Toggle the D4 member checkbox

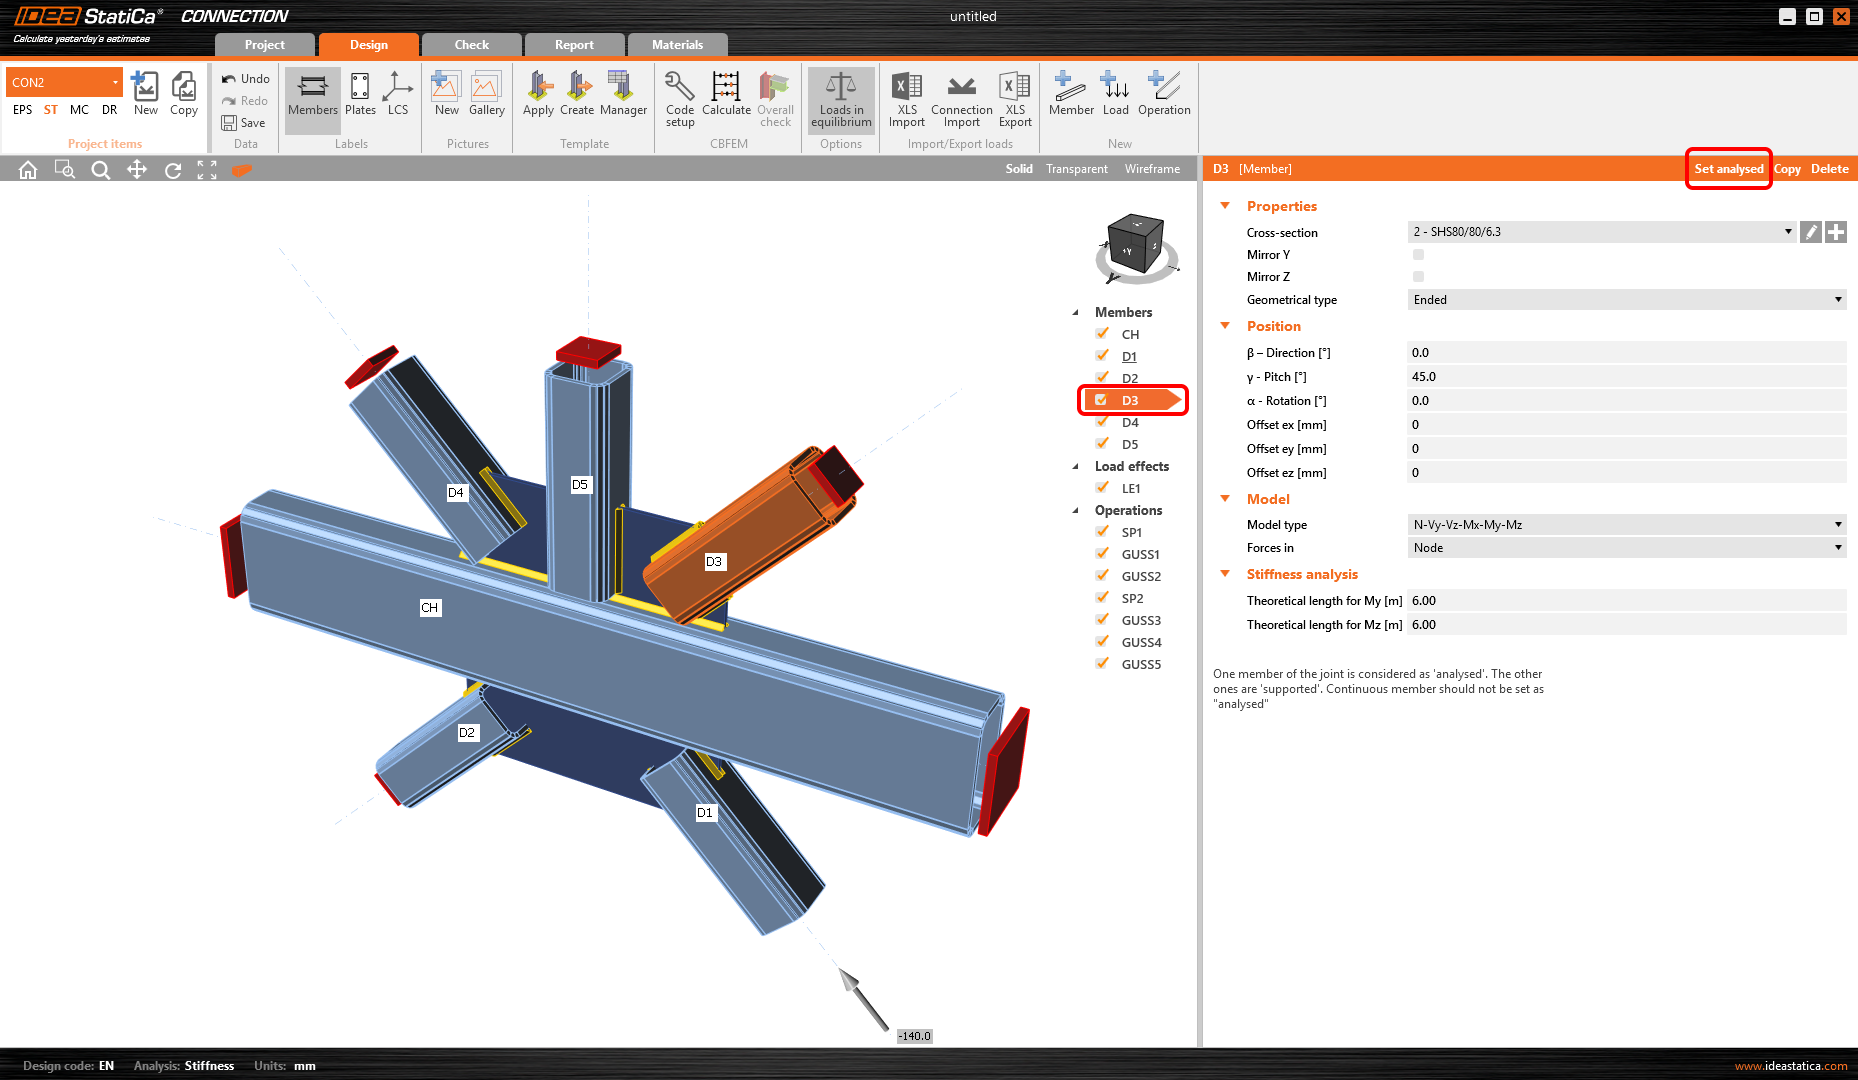(x=1102, y=422)
